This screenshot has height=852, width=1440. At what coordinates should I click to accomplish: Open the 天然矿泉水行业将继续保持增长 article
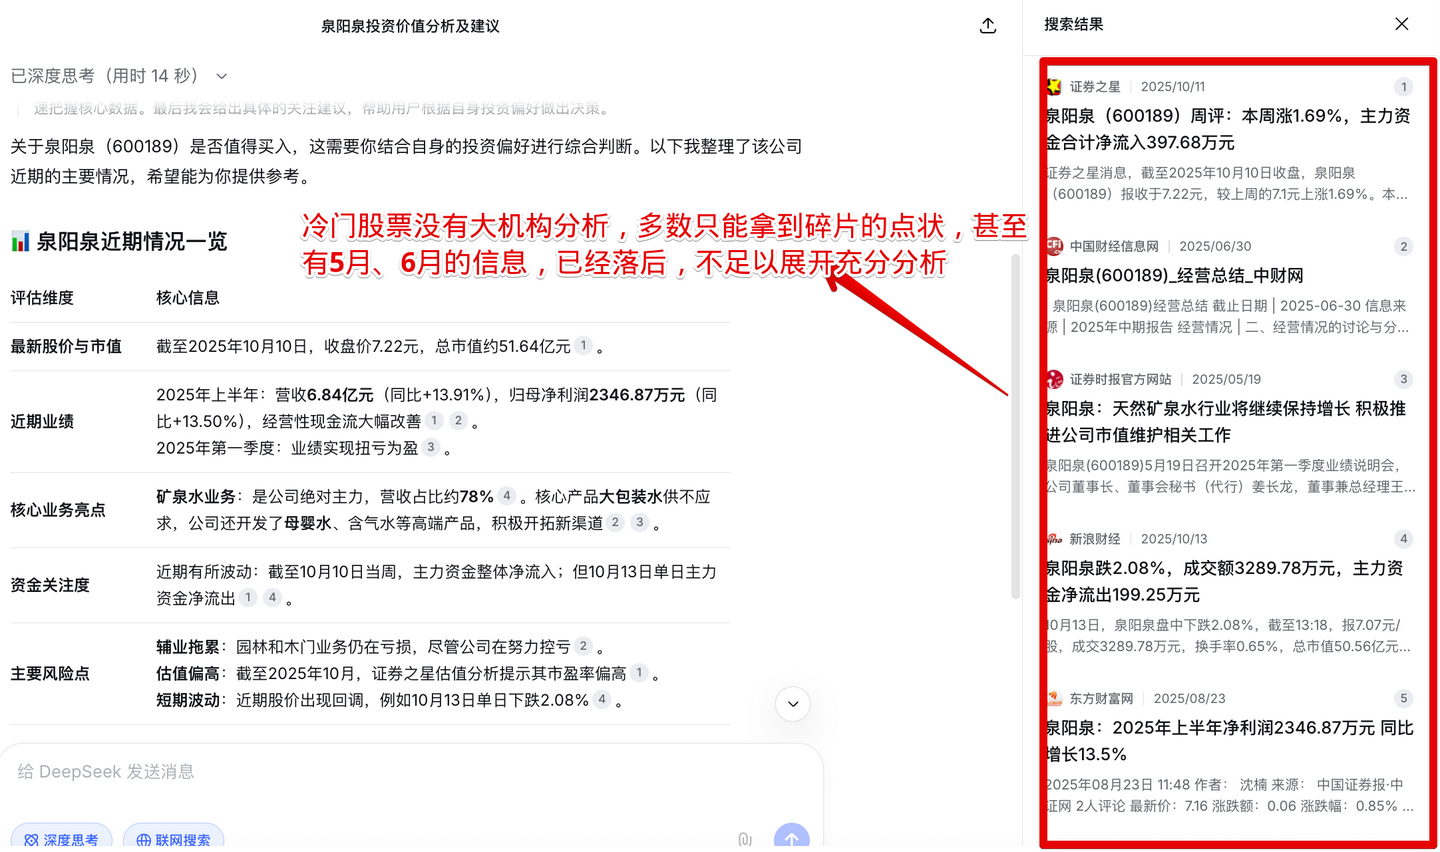click(x=1228, y=421)
